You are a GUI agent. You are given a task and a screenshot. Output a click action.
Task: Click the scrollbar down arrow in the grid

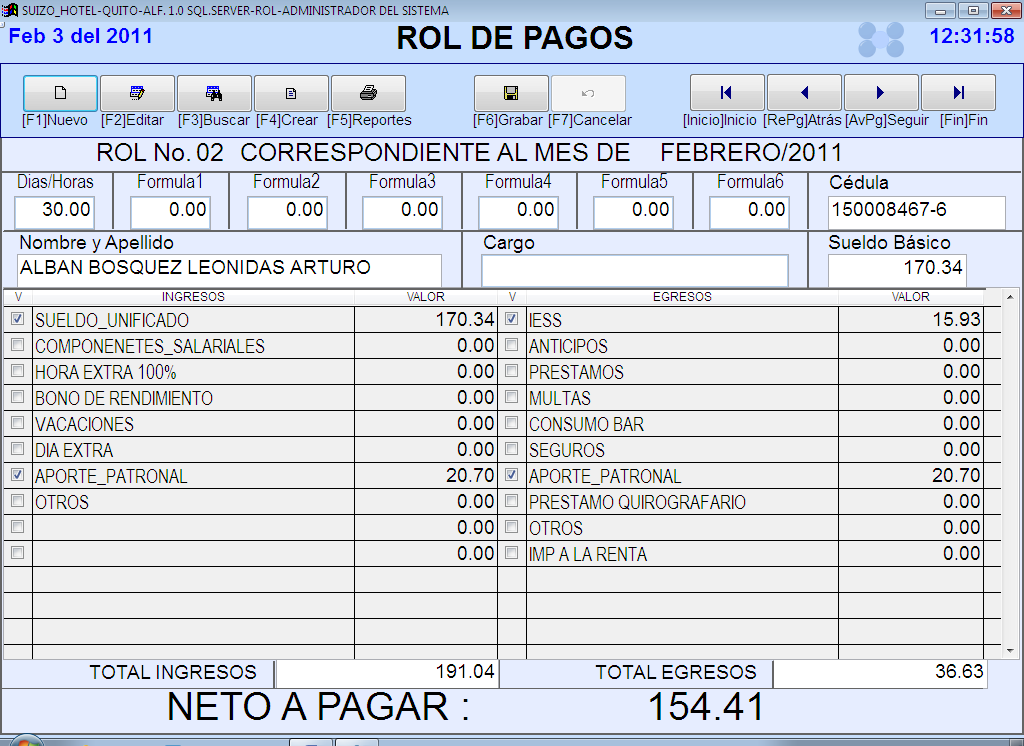tap(1009, 650)
